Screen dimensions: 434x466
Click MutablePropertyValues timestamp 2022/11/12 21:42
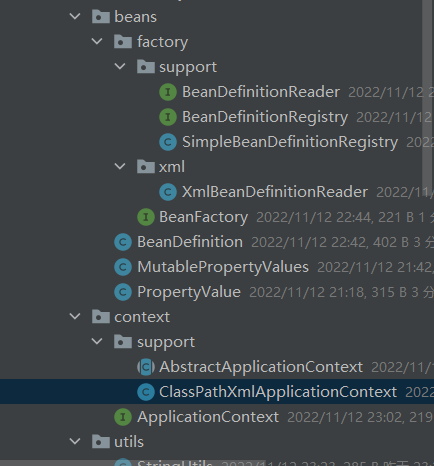375,267
